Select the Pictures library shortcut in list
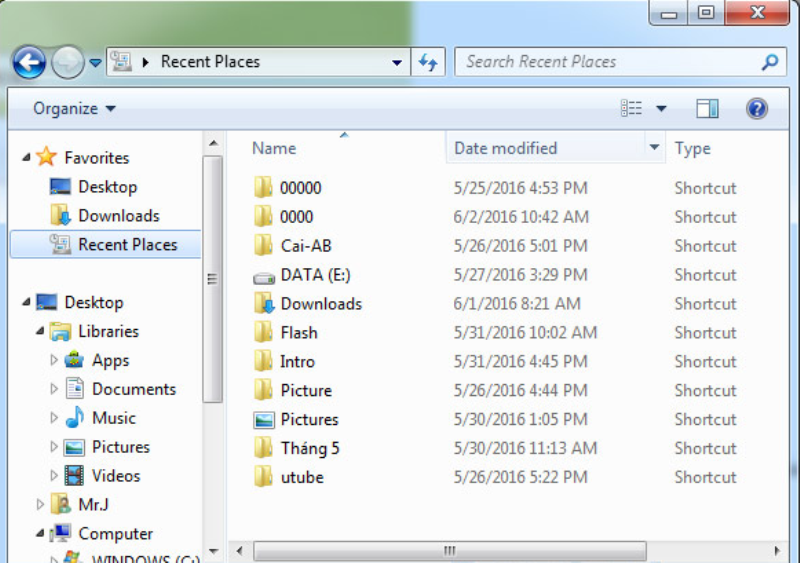 pos(309,420)
